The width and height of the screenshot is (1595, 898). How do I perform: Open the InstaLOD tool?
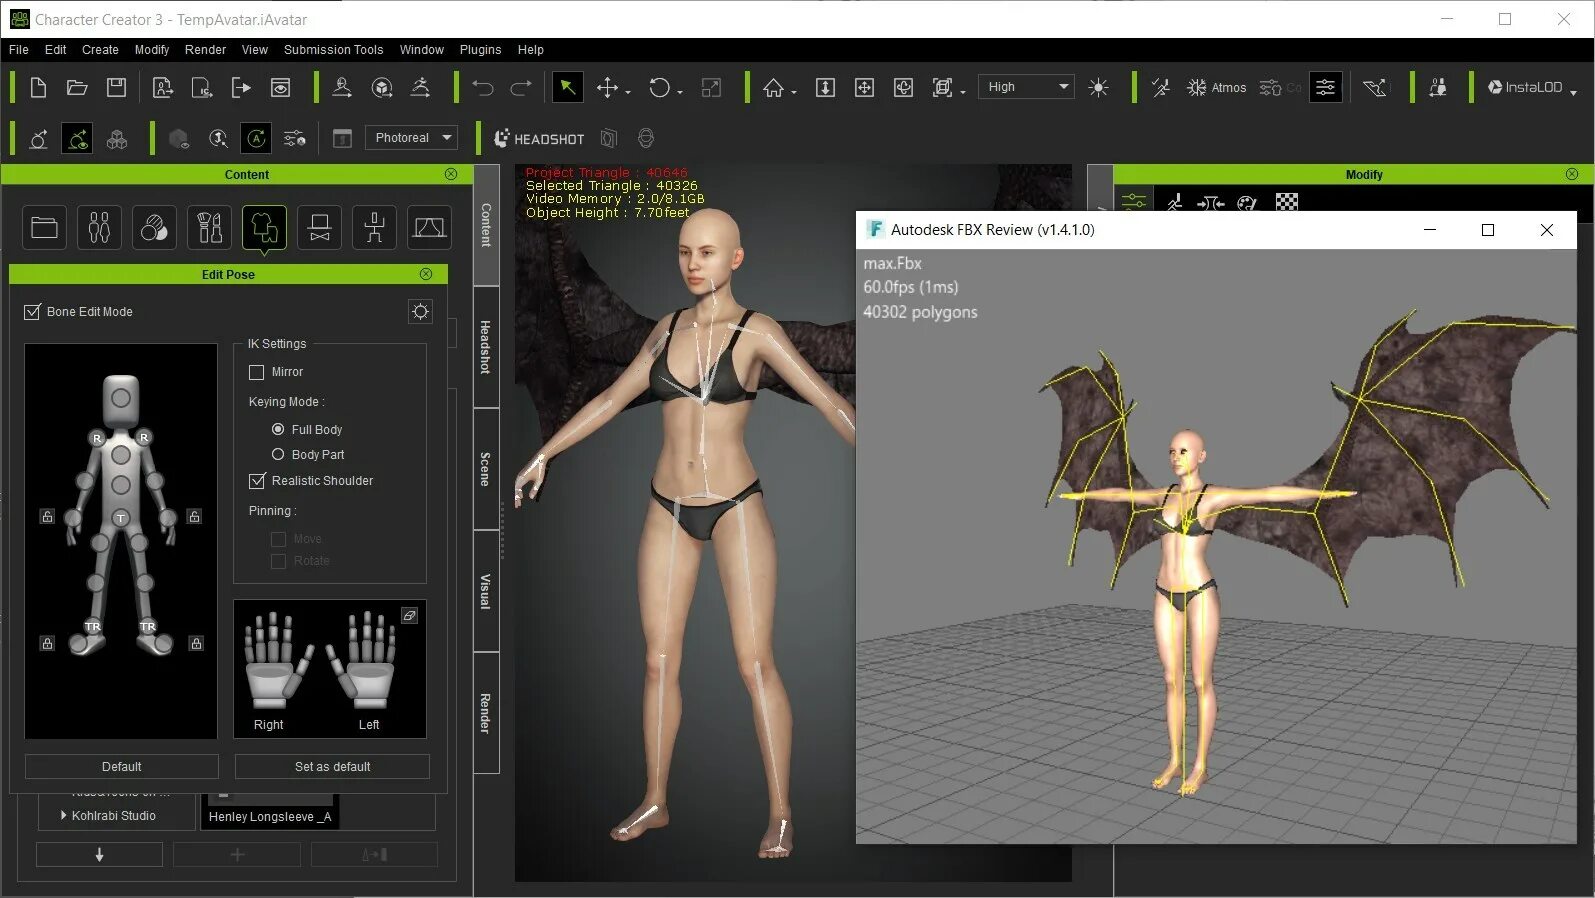pyautogui.click(x=1525, y=88)
